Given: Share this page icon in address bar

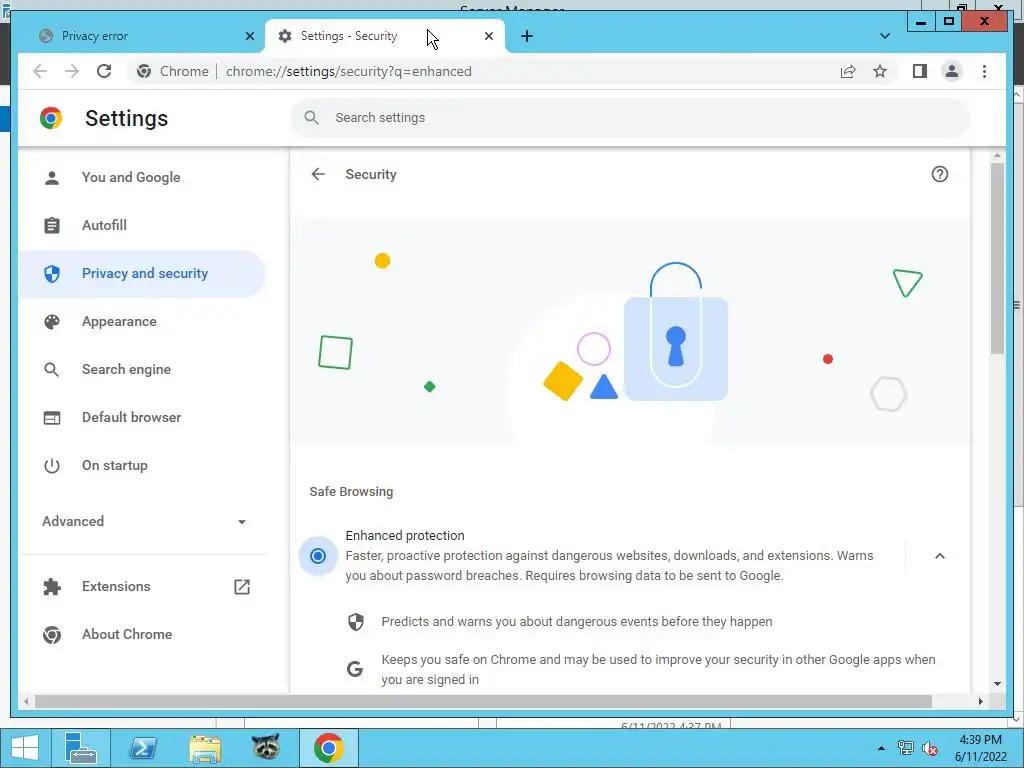Looking at the screenshot, I should [848, 71].
